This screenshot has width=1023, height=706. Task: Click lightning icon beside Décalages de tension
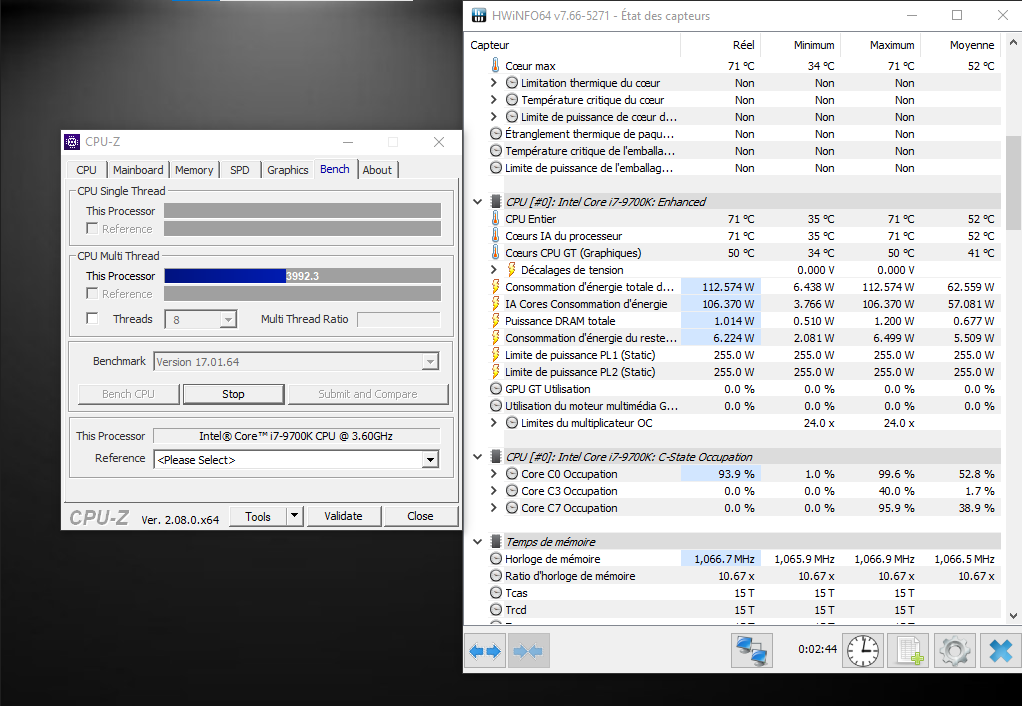(x=512, y=269)
